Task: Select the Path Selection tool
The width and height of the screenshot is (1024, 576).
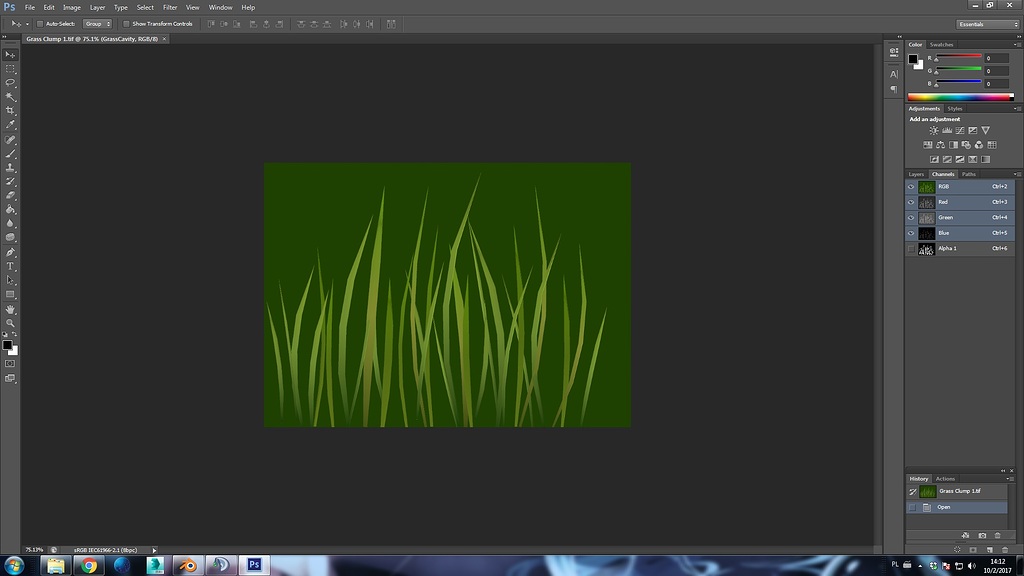Action: [10, 280]
